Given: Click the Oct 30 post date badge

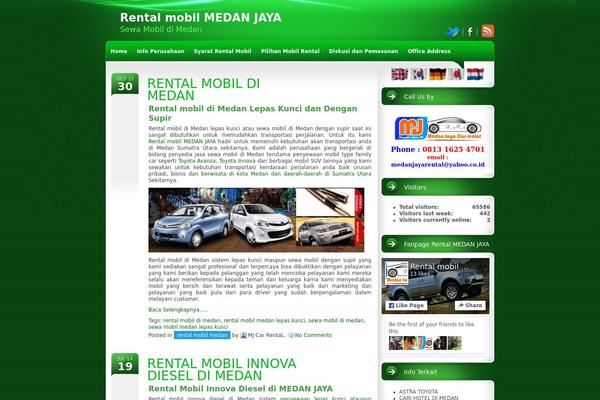Looking at the screenshot, I should [125, 84].
